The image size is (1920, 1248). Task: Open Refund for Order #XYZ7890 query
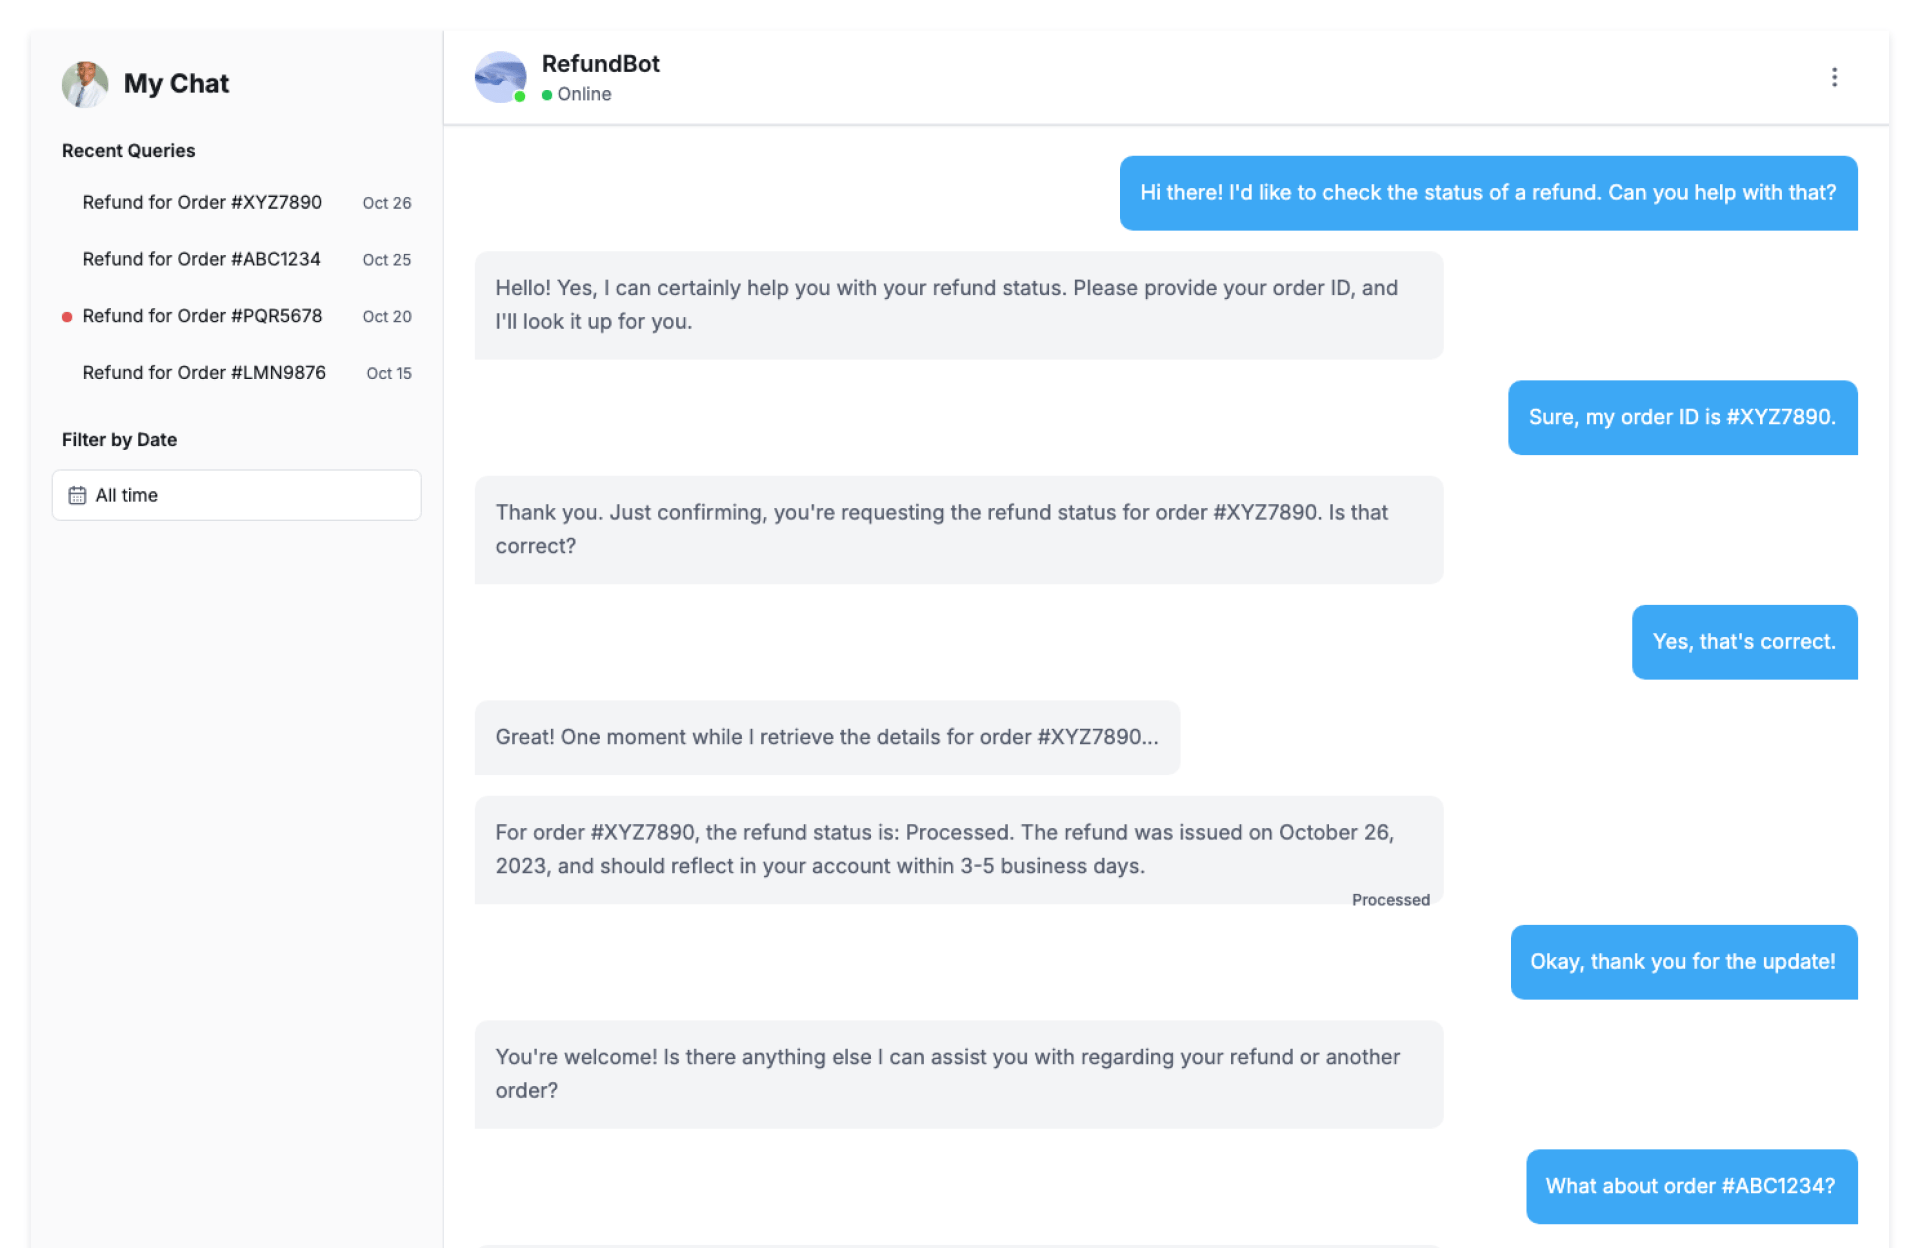(202, 203)
